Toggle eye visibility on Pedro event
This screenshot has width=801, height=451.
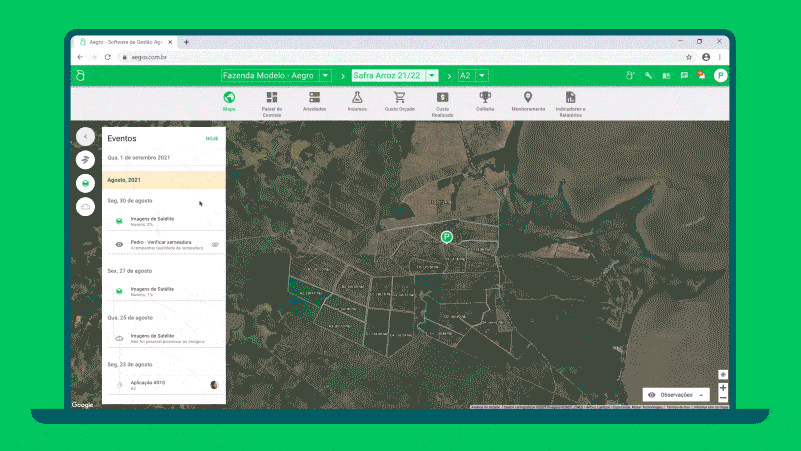point(215,244)
